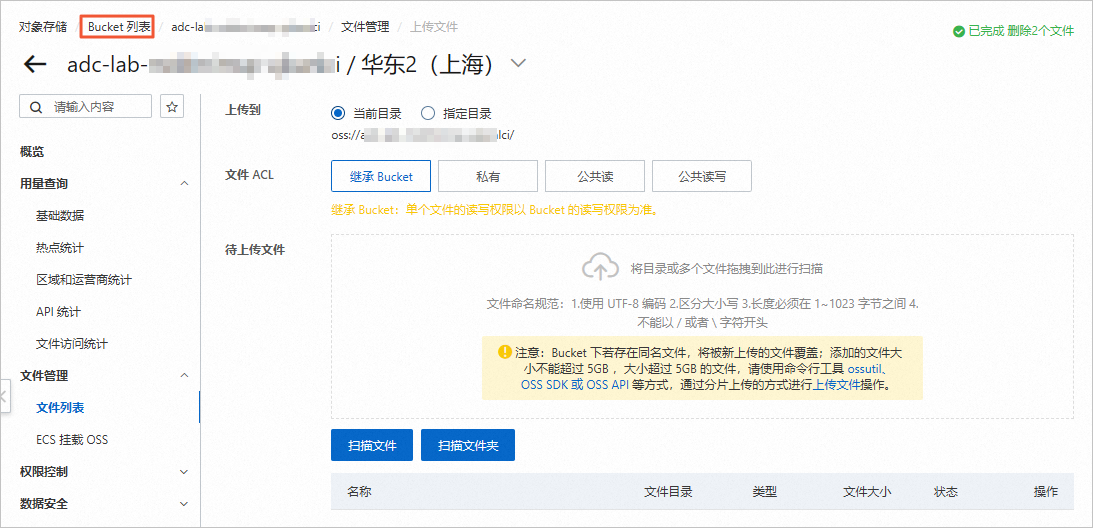Screen dimensions: 1093x528
Task: Click the 文件大小 column header
Action: (867, 491)
